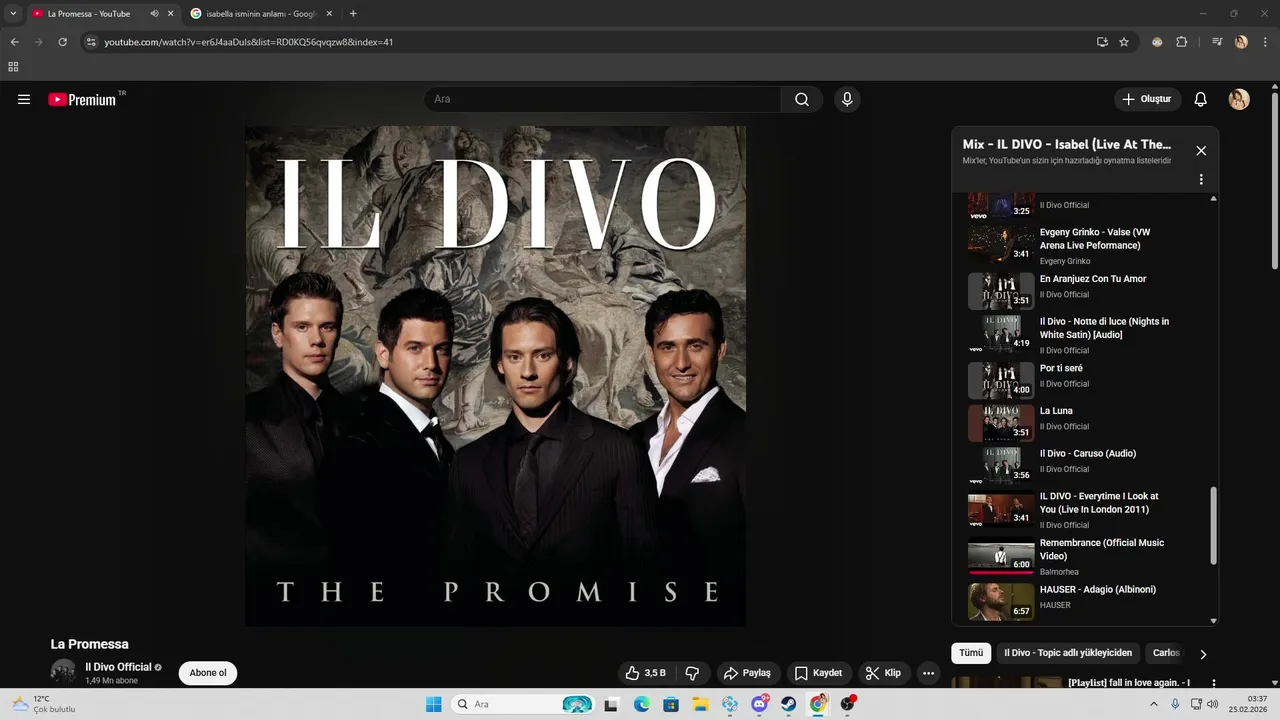Open the tab search dropdown arrow
1280x720 pixels.
[13, 14]
